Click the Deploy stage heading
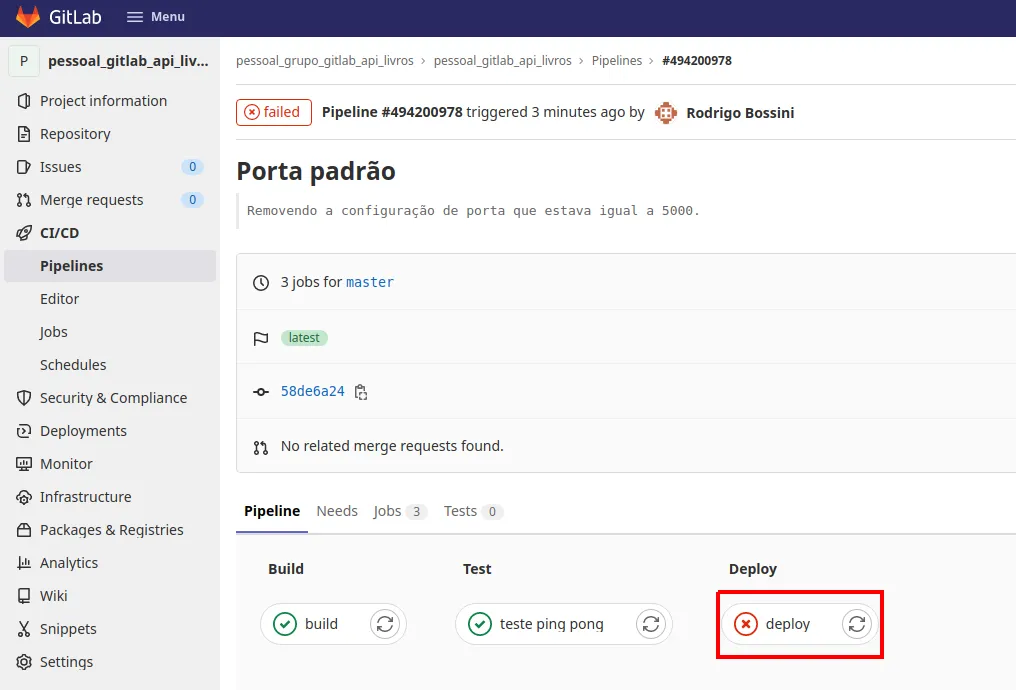This screenshot has height=690, width=1016. tap(753, 569)
